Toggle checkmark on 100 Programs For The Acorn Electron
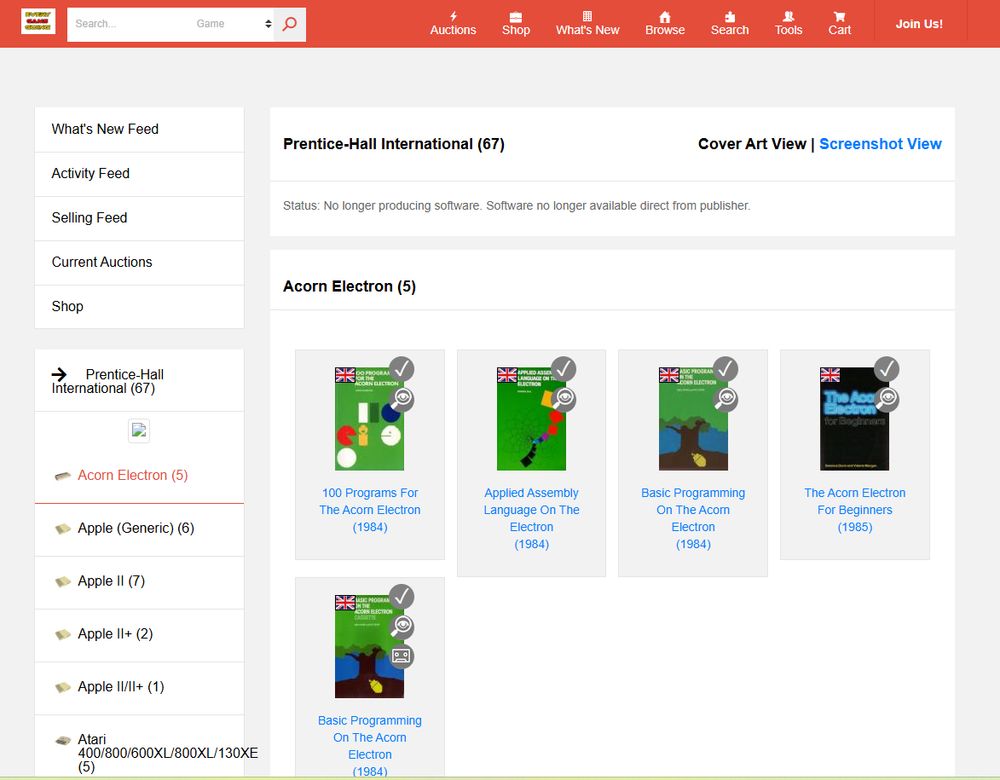Screen dimensions: 1000x780 click(x=402, y=369)
